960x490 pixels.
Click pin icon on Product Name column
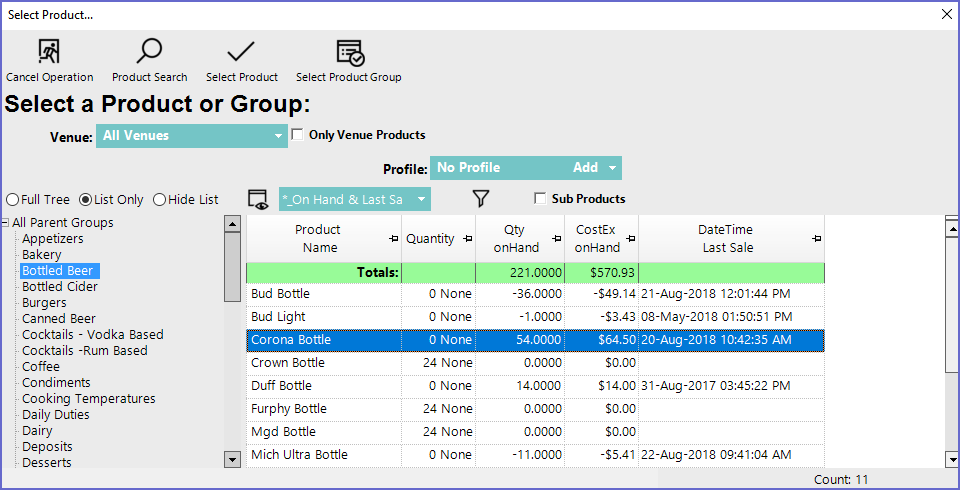(x=391, y=239)
